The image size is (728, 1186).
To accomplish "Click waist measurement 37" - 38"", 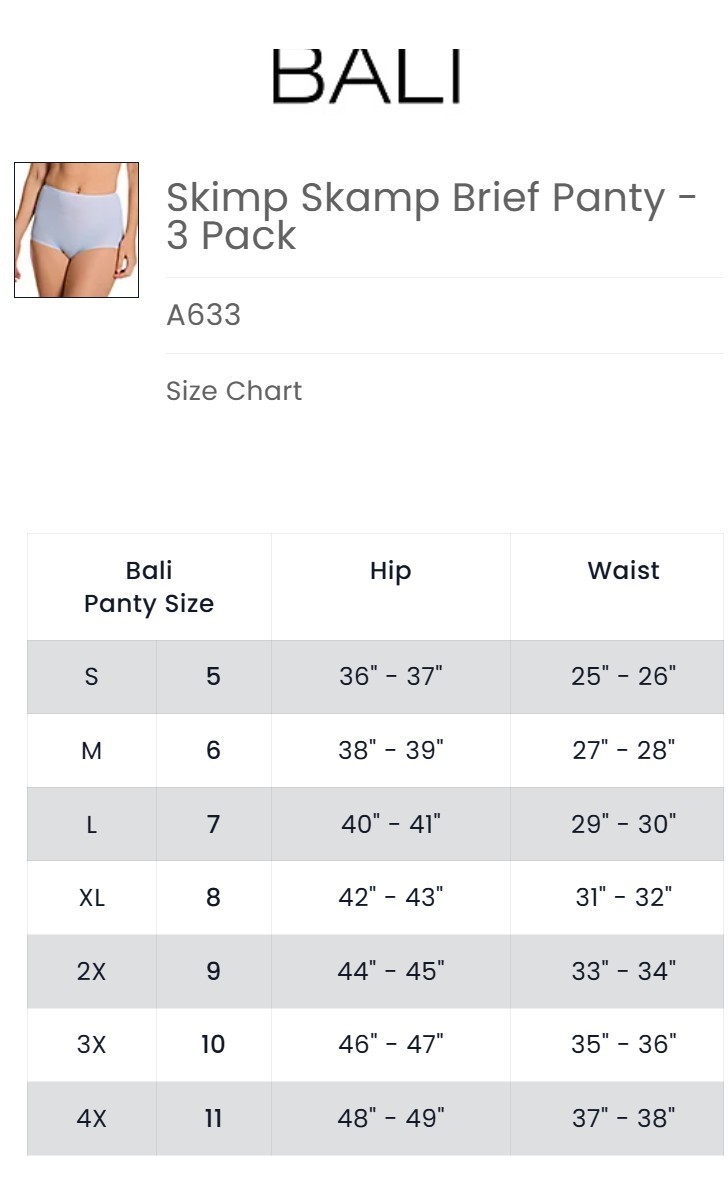I will point(623,1118).
